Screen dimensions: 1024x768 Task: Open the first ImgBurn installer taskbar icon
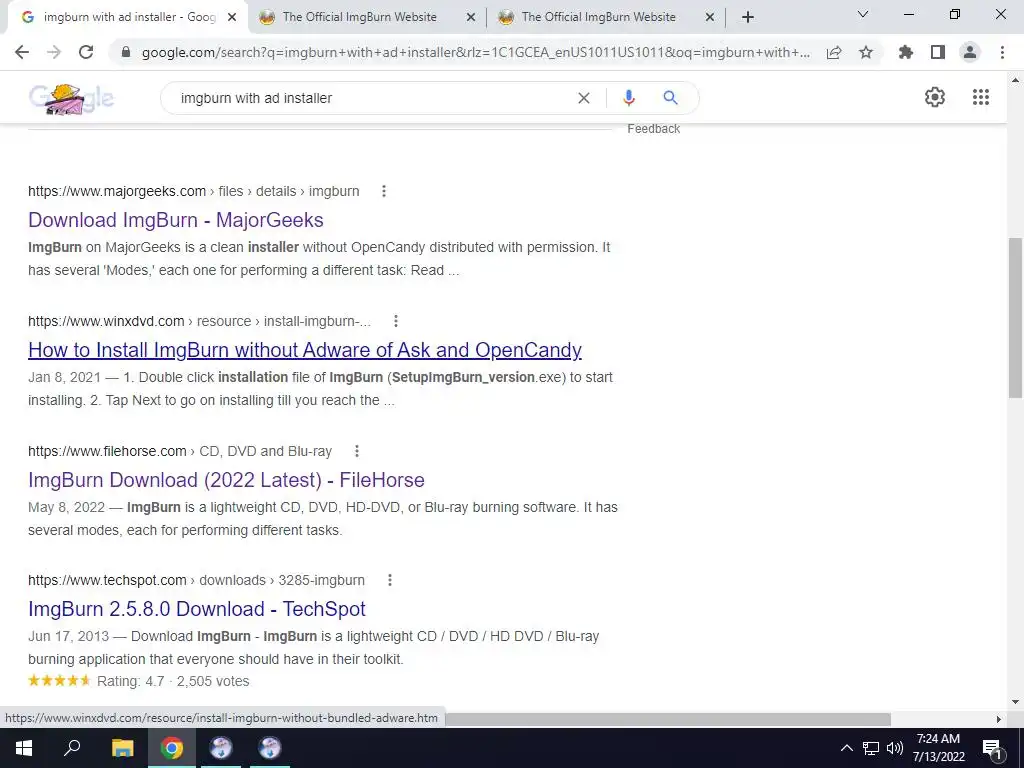coord(221,748)
